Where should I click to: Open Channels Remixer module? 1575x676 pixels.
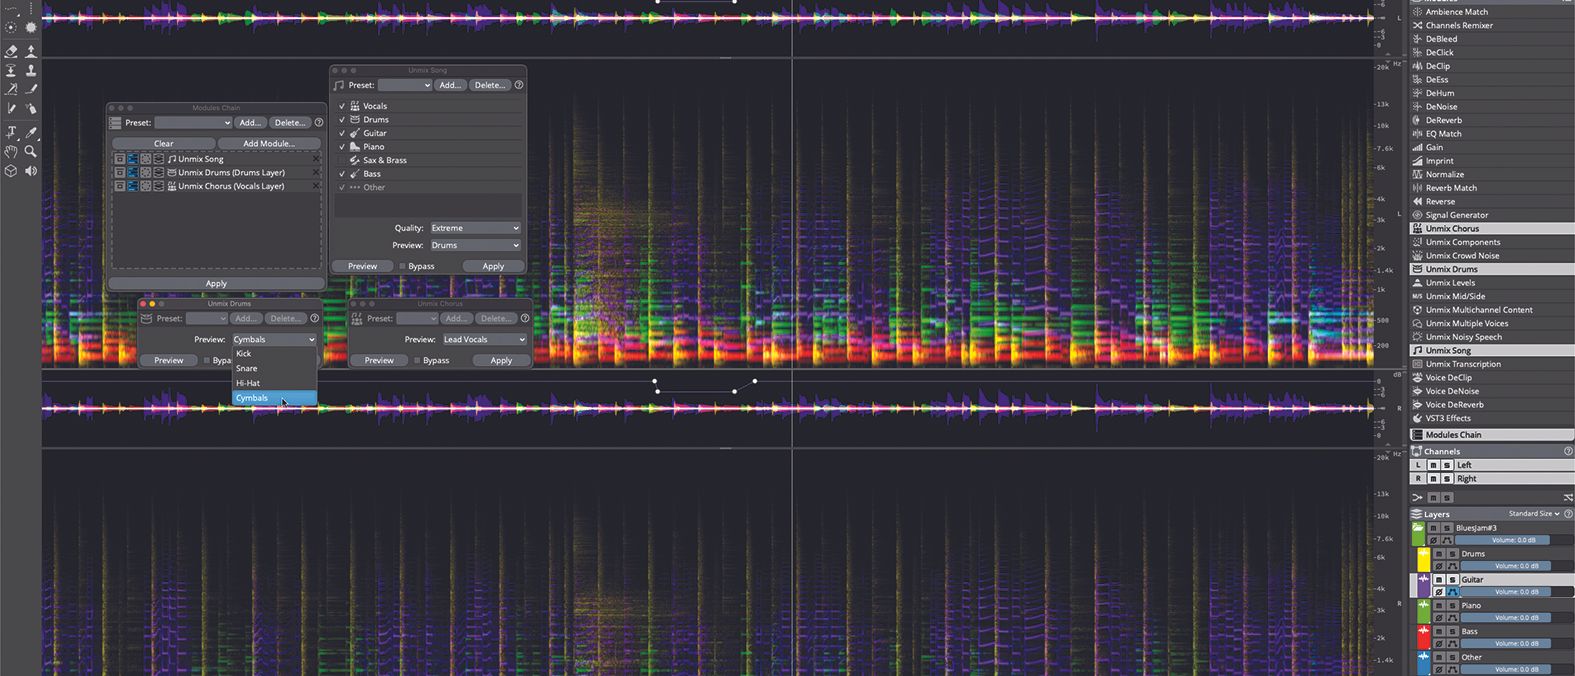pos(1492,25)
